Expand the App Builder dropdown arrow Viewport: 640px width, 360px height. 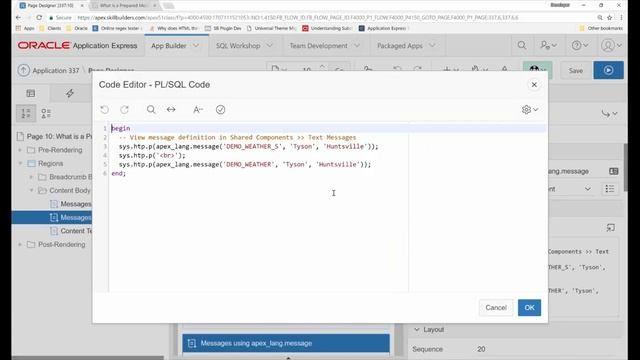[196, 46]
